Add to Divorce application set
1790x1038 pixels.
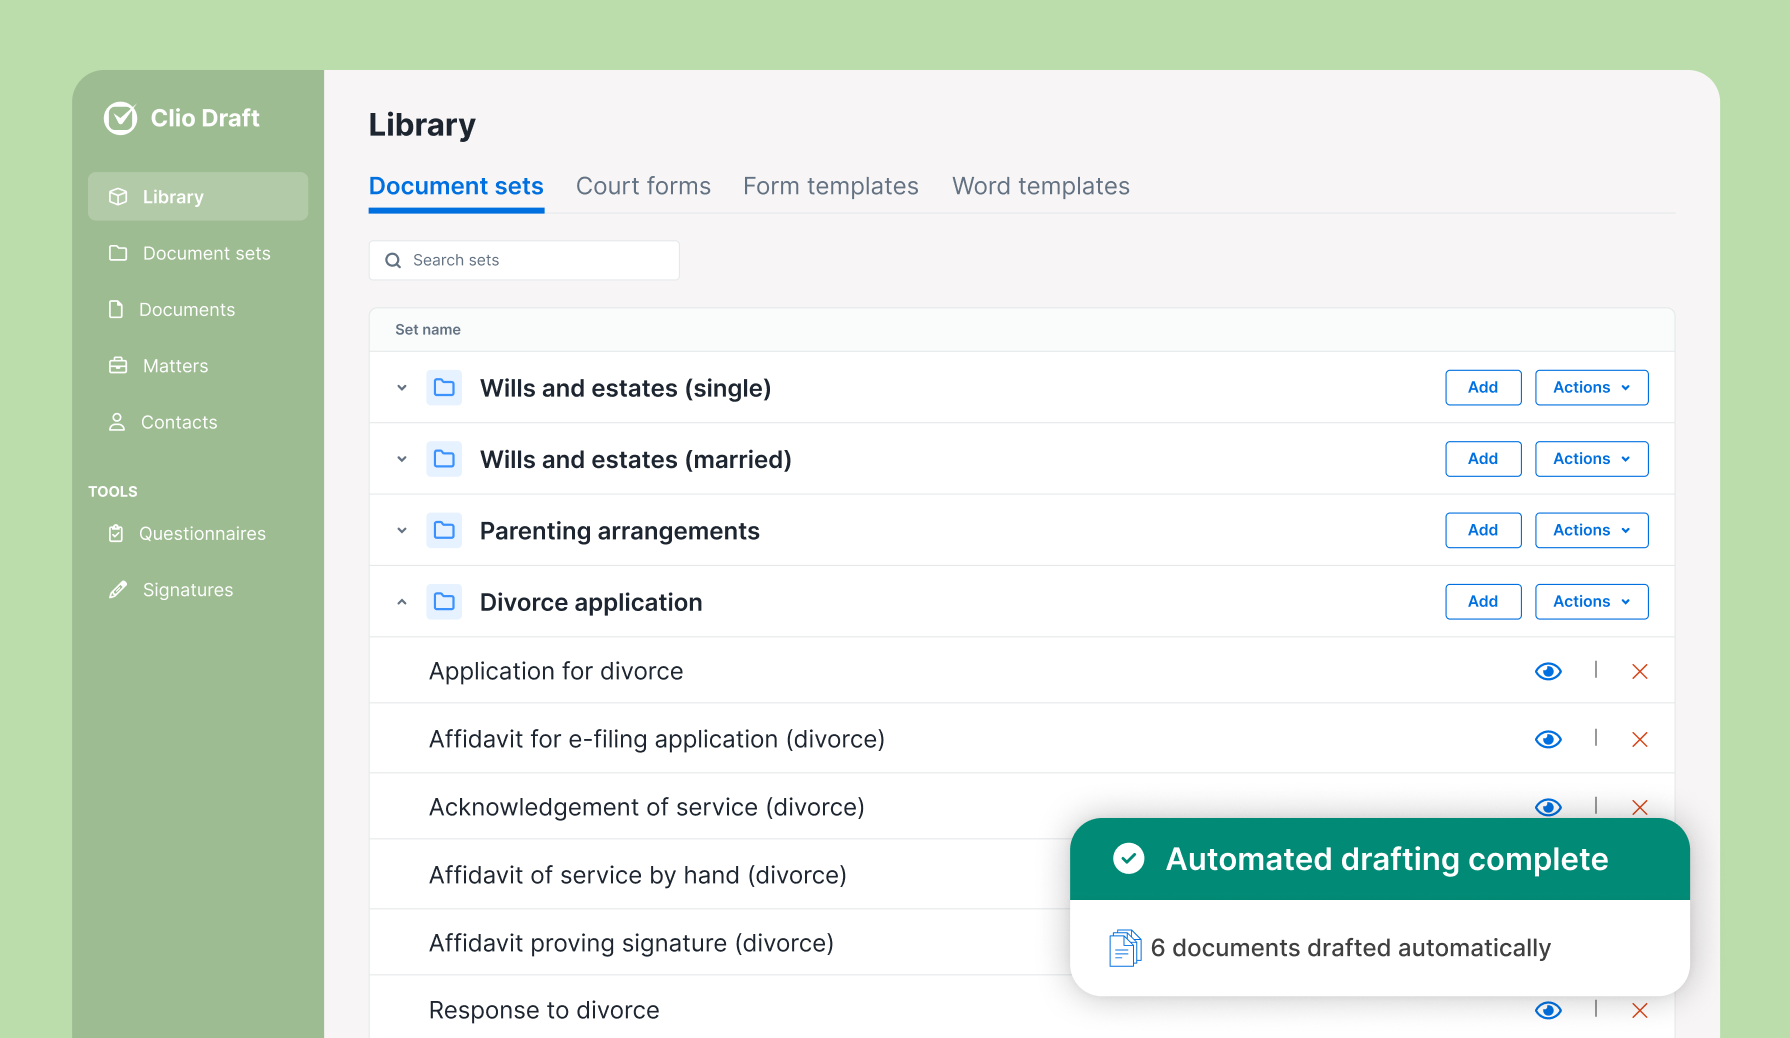[x=1483, y=601]
